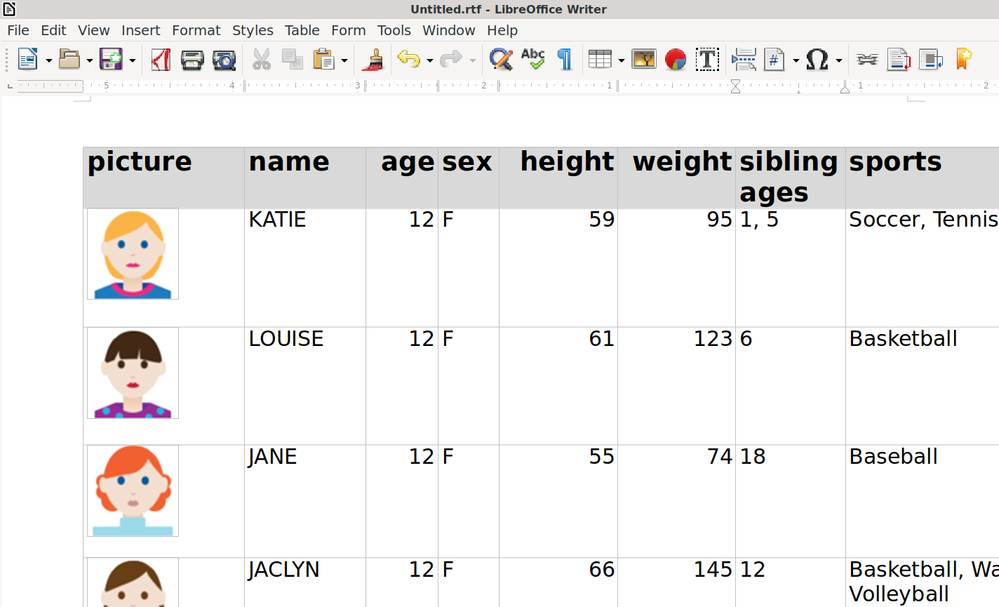The height and width of the screenshot is (607, 999).
Task: Toggle formatting marks pilcrow icon
Action: 564,60
